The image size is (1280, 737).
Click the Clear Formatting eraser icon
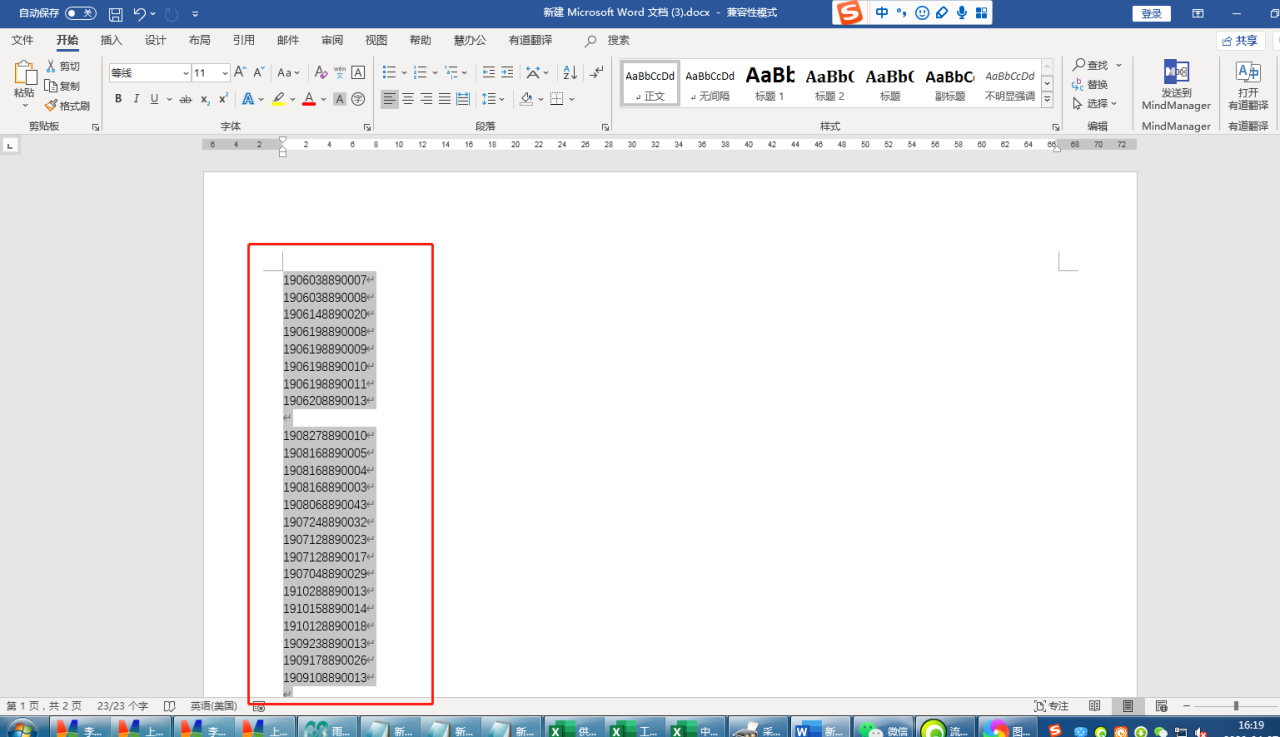(321, 73)
